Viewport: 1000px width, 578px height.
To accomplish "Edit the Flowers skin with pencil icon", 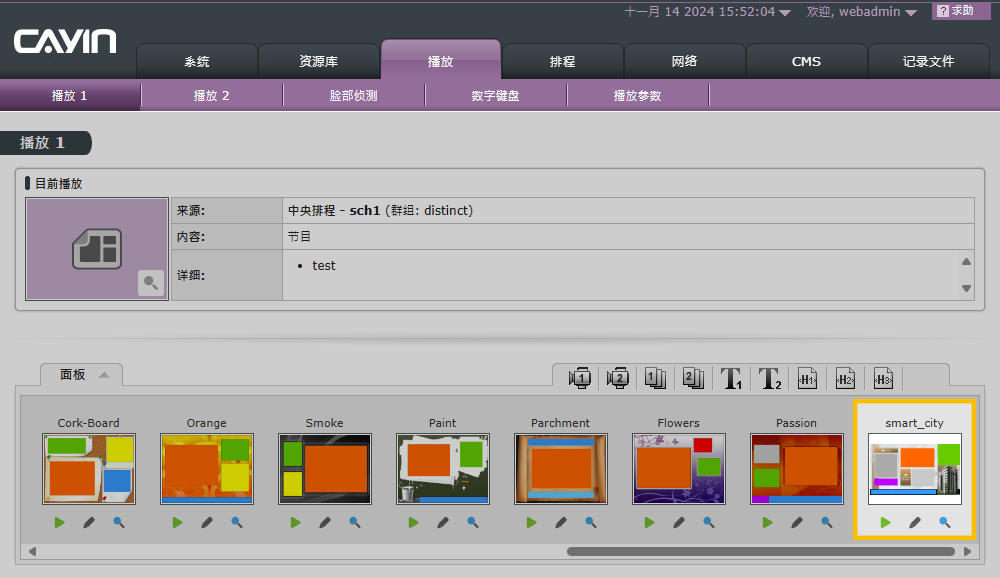I will [679, 522].
